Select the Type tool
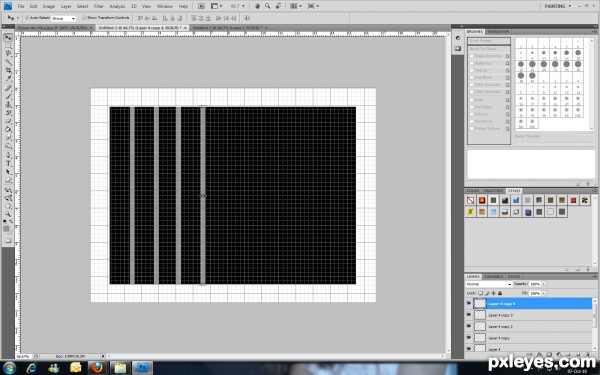 (x=8, y=163)
